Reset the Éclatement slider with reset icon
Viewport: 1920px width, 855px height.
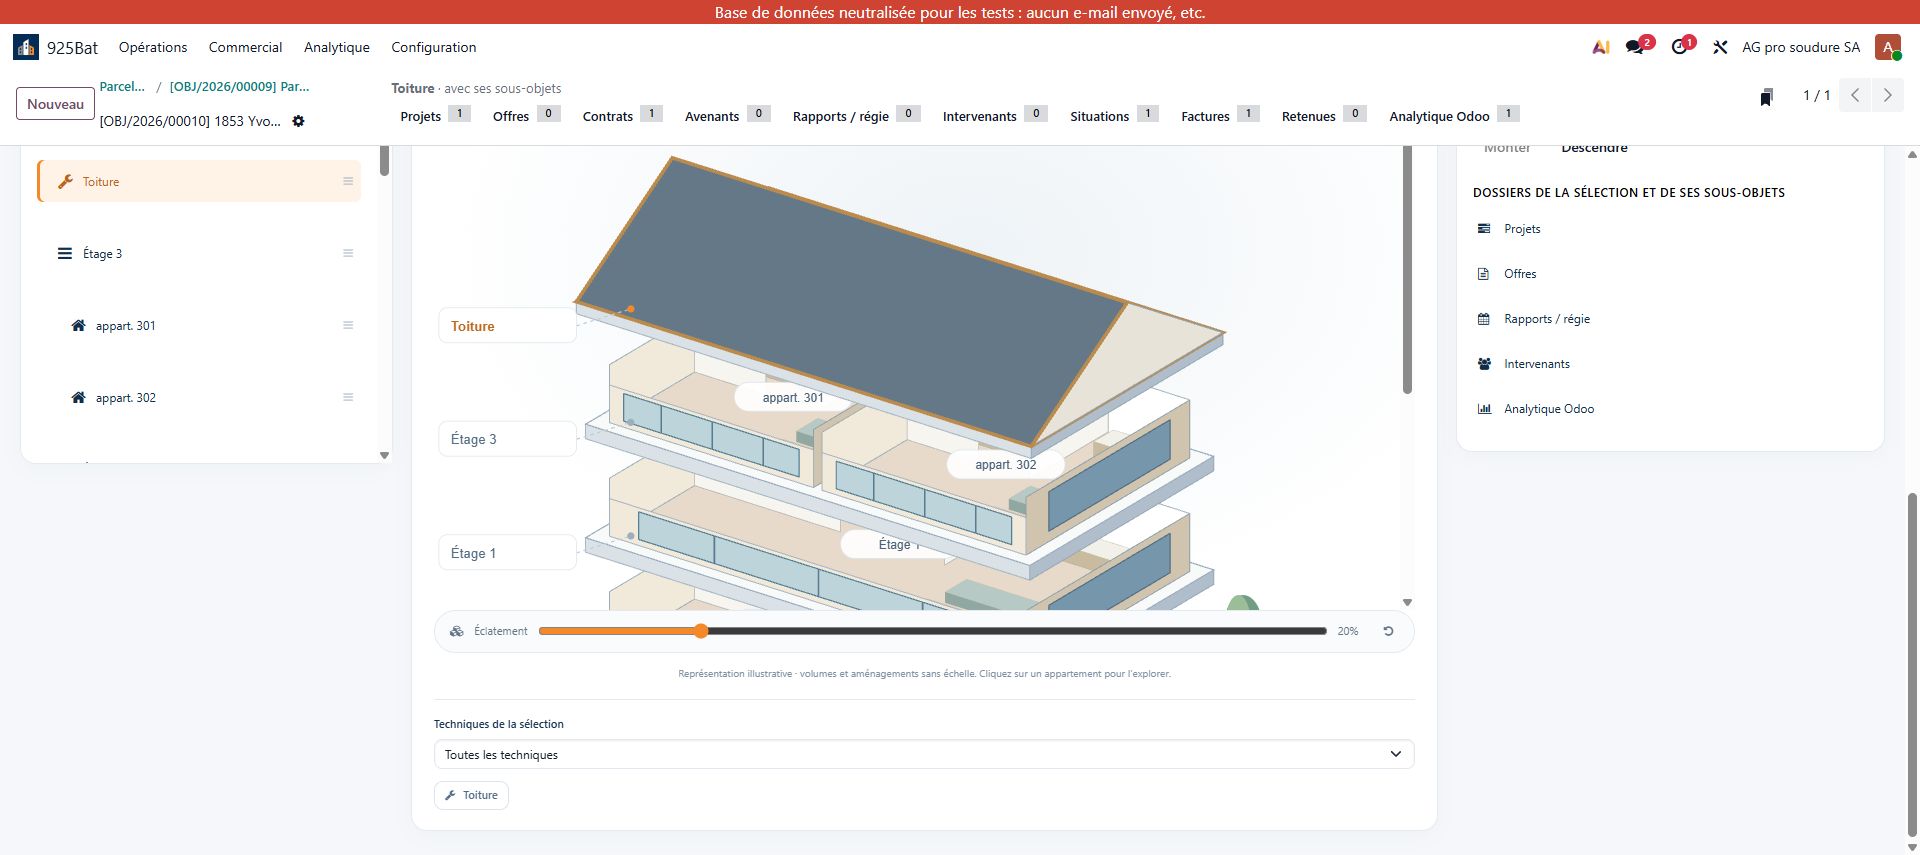coord(1388,631)
